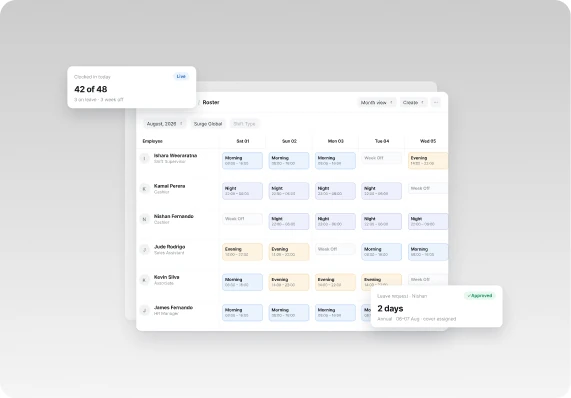571x398 pixels.
Task: Select Kevin's Mon 03 Evening shift
Action: click(x=335, y=282)
